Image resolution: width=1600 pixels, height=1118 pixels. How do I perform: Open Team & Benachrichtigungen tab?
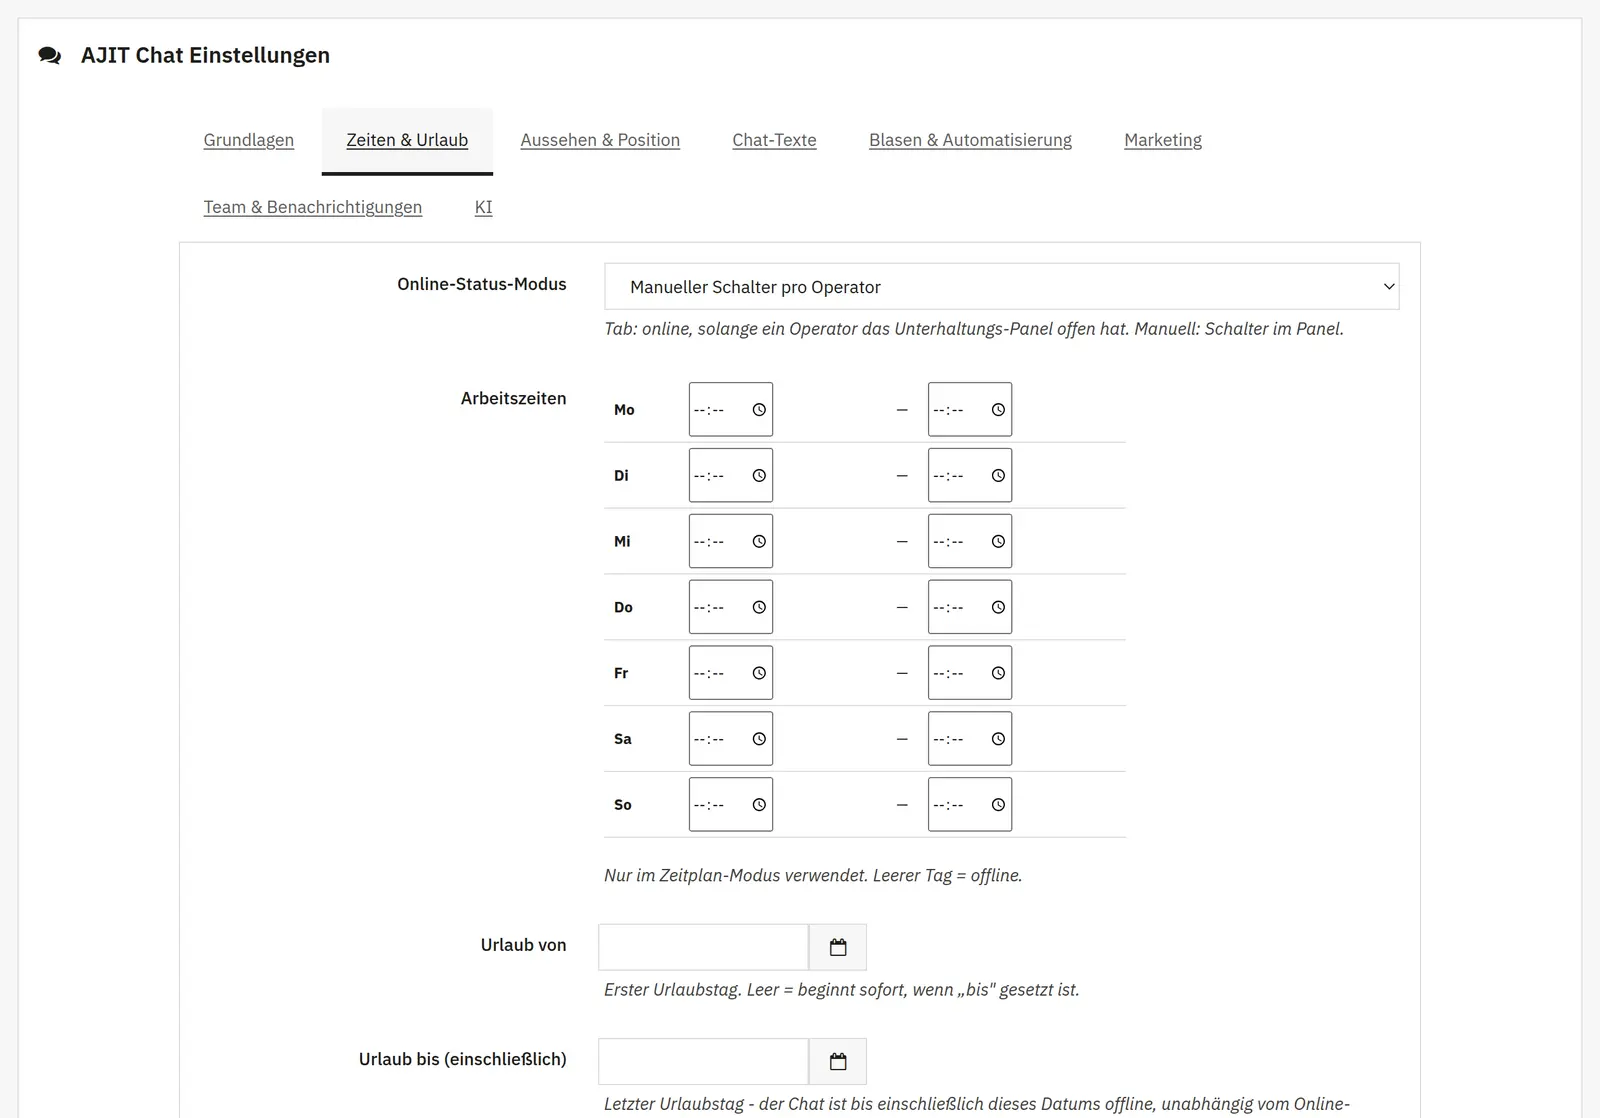313,207
